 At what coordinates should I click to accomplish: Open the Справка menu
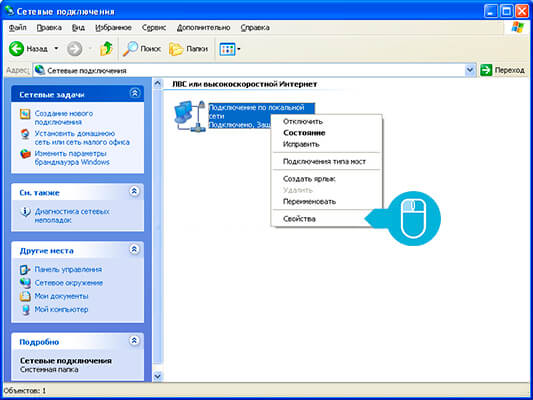click(255, 28)
